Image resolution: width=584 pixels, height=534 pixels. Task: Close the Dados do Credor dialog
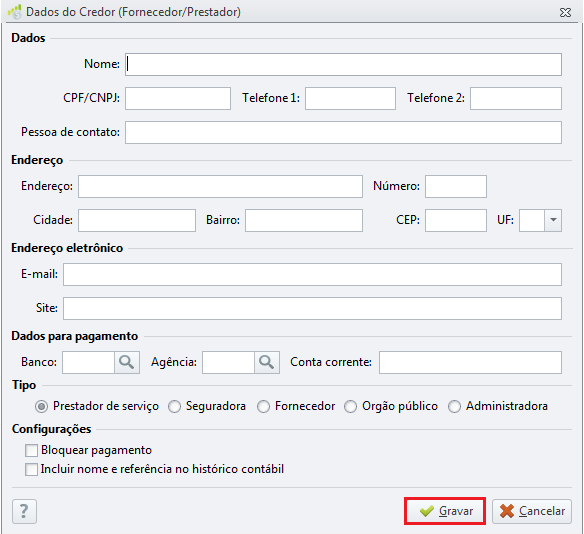(x=565, y=12)
